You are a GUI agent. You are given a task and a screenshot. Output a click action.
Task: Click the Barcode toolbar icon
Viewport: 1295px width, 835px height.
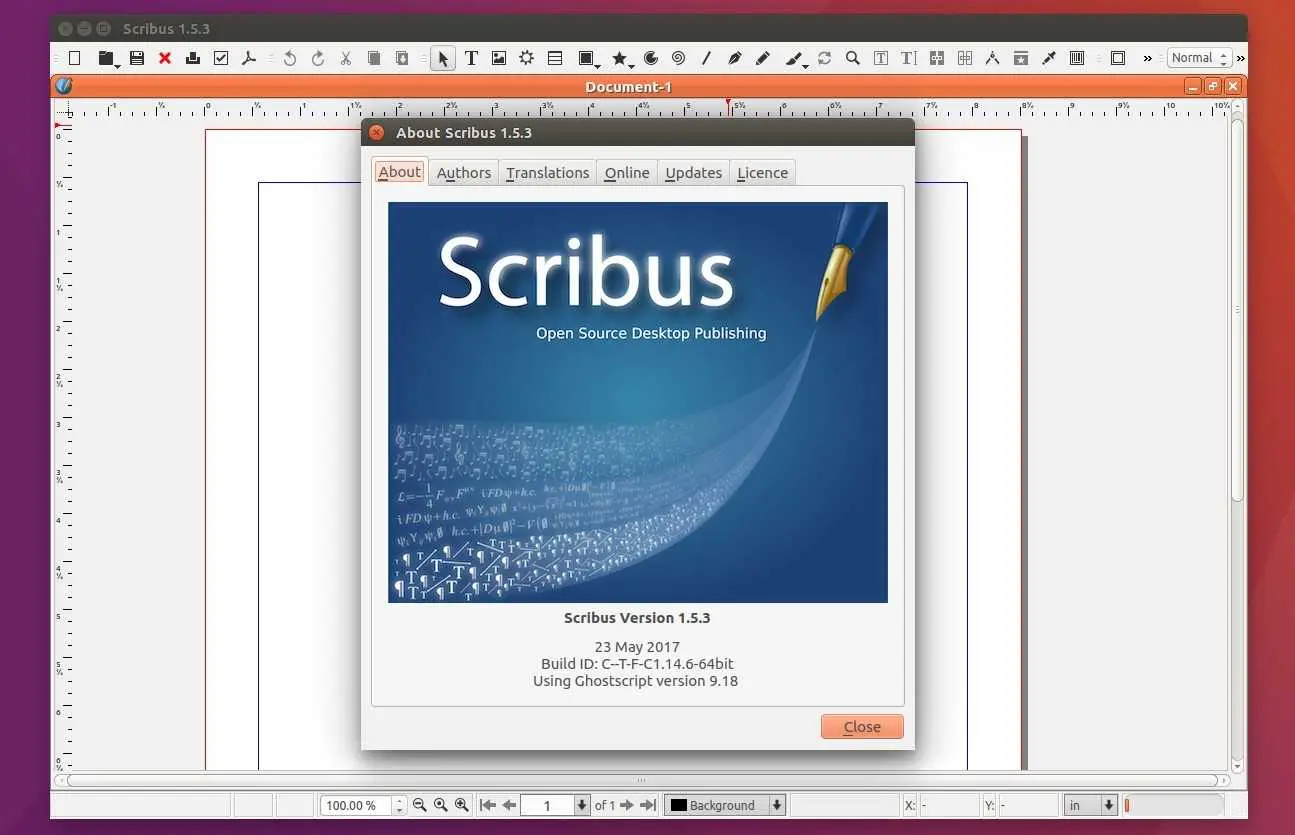(1077, 59)
